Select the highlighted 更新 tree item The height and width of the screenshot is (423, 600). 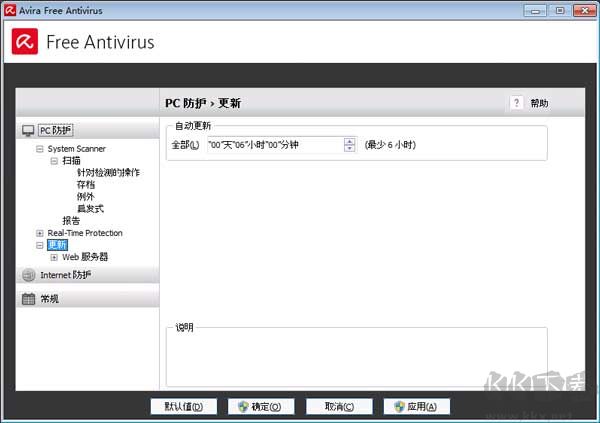tap(57, 245)
